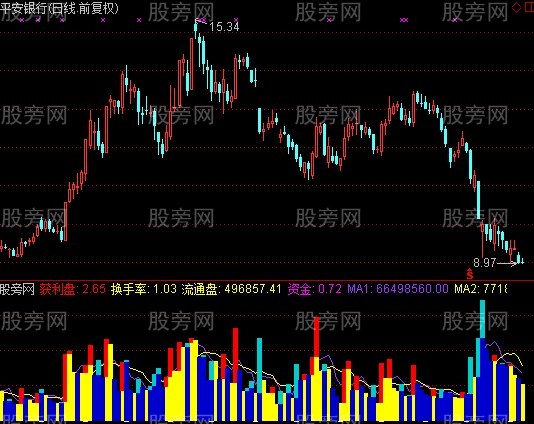
Task: Click the 15.34 high price label
Action: [224, 27]
